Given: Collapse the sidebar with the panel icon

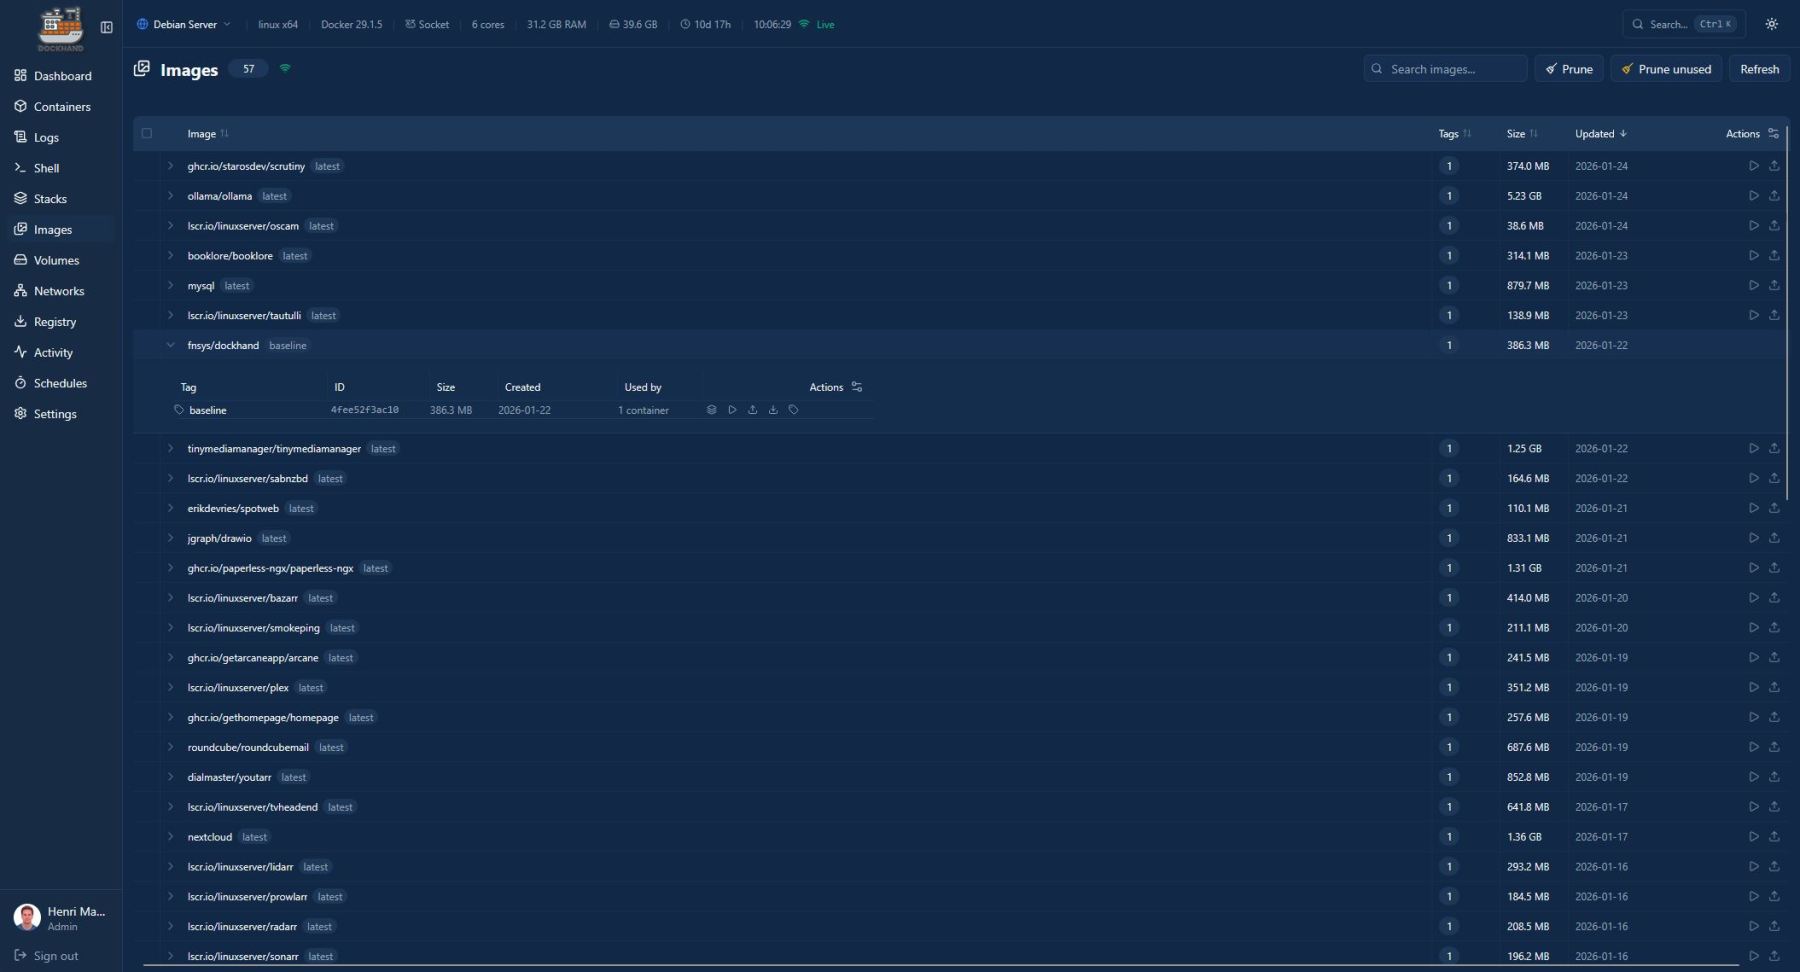Looking at the screenshot, I should pyautogui.click(x=106, y=27).
